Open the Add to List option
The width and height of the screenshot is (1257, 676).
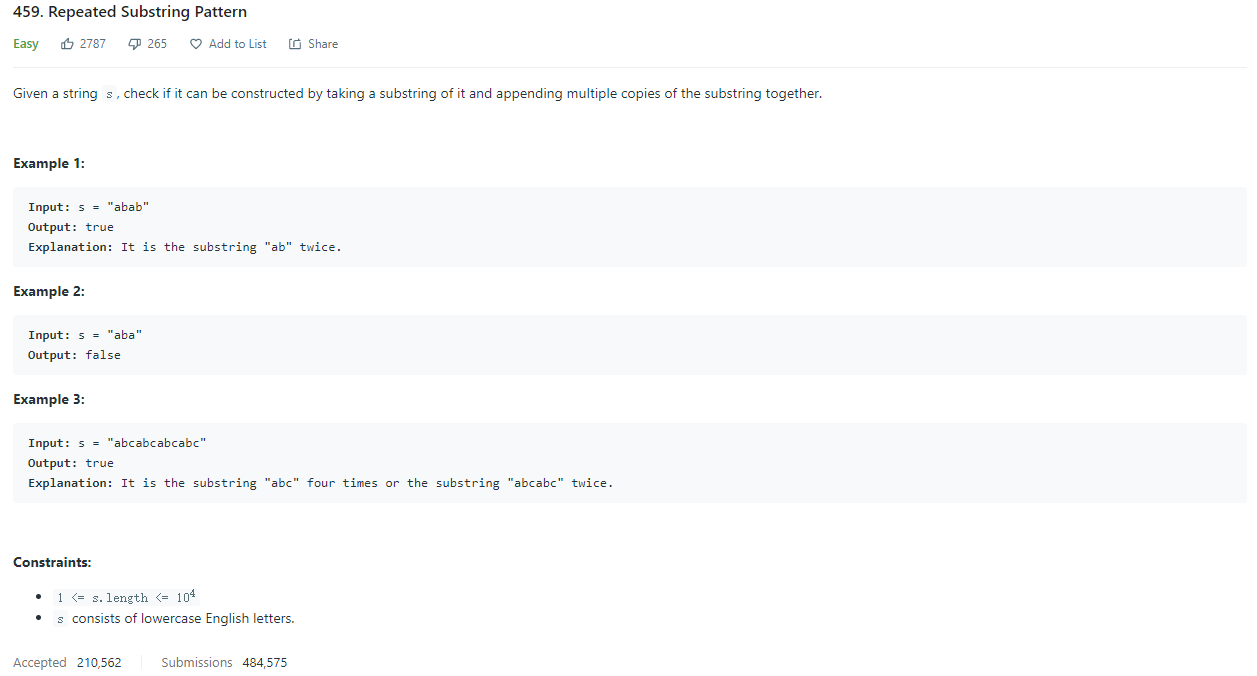click(228, 44)
